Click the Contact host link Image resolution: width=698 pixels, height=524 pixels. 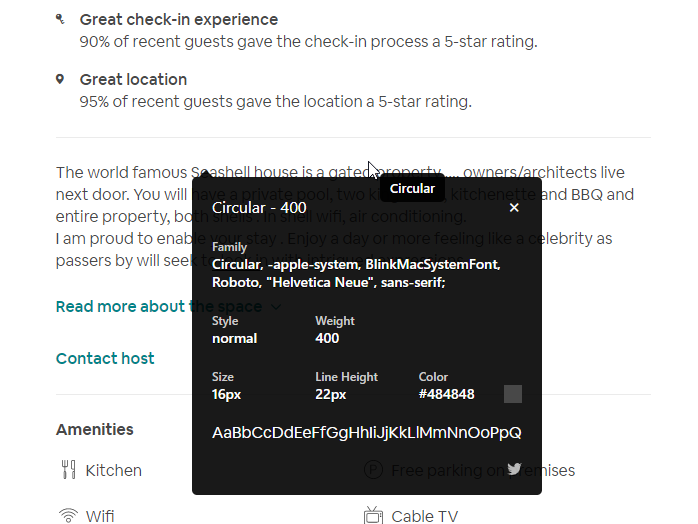pyautogui.click(x=105, y=358)
